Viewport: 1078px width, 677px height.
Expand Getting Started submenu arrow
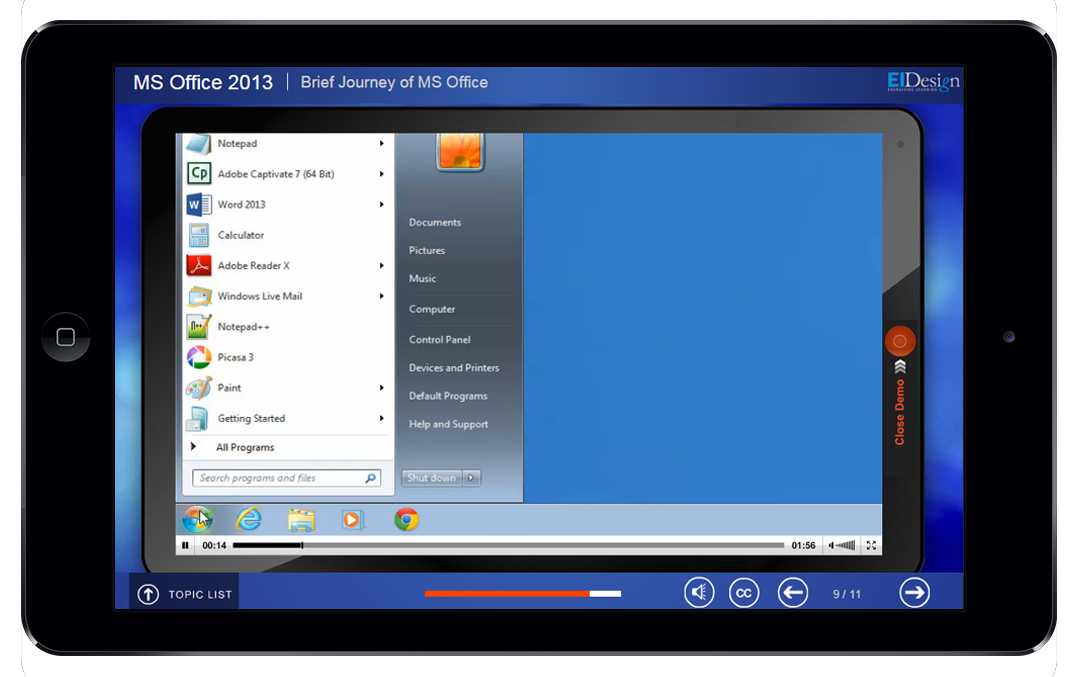382,418
